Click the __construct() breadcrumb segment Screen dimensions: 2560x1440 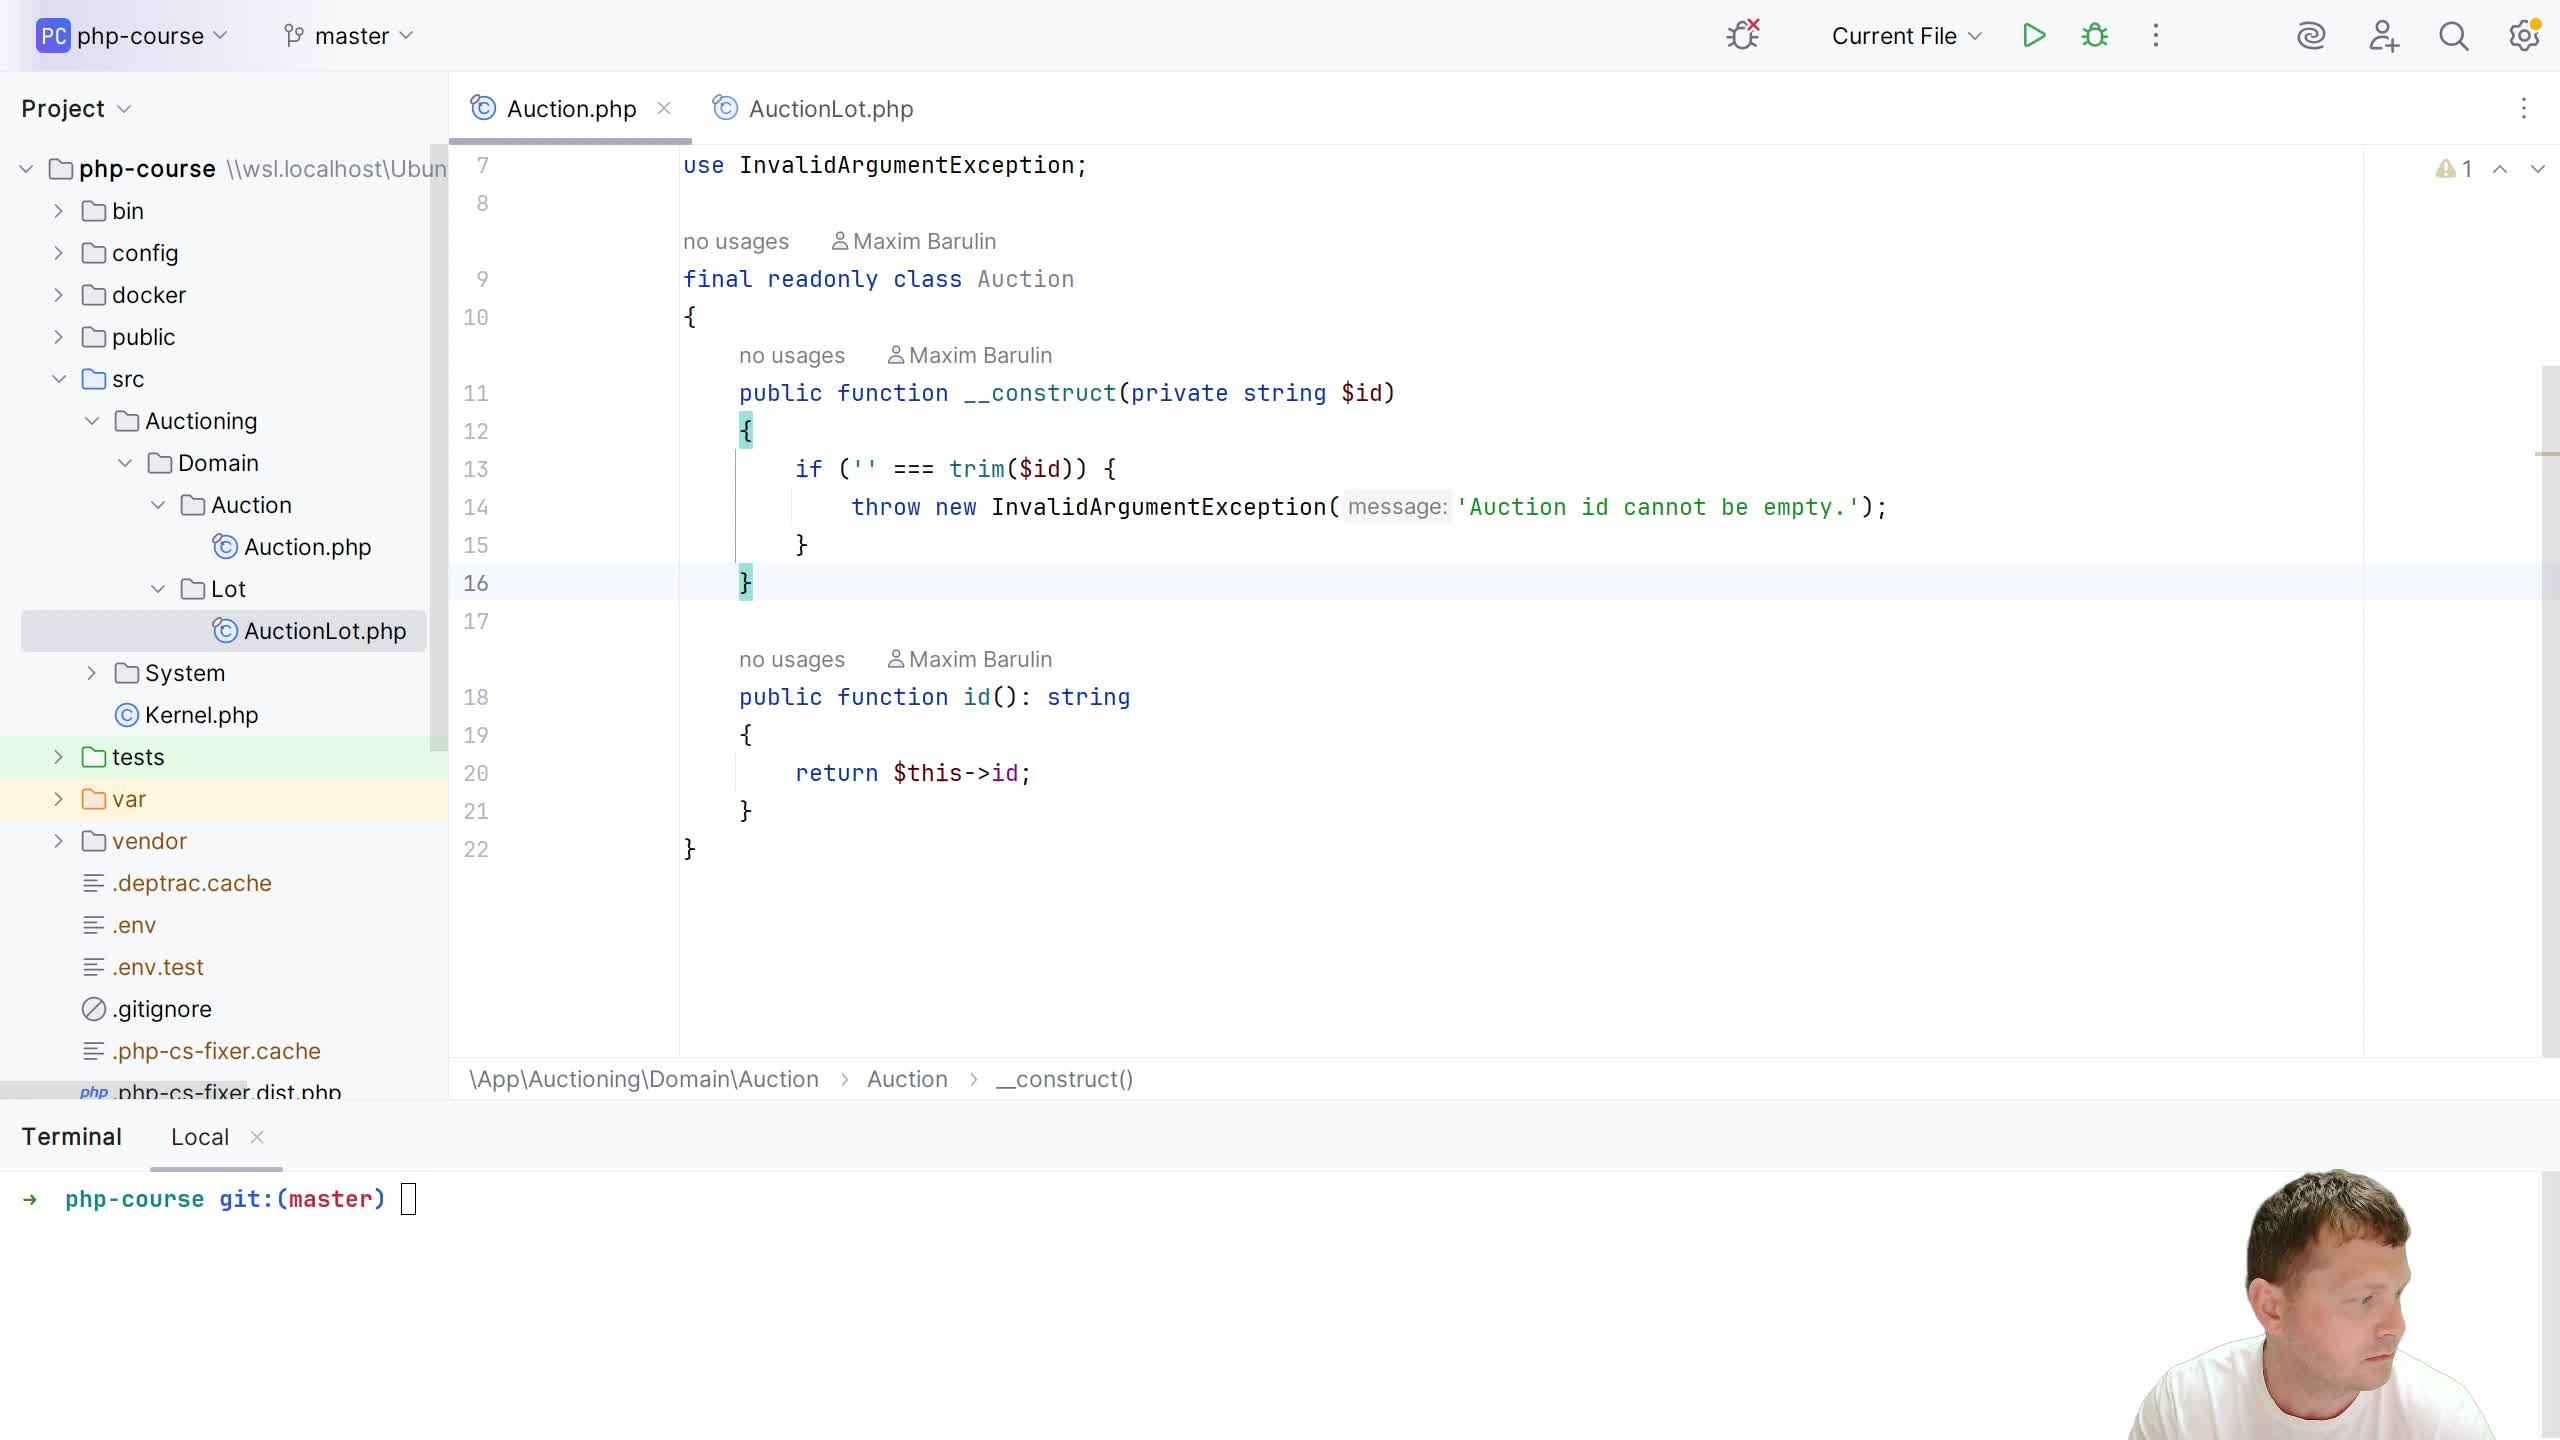(1064, 1079)
